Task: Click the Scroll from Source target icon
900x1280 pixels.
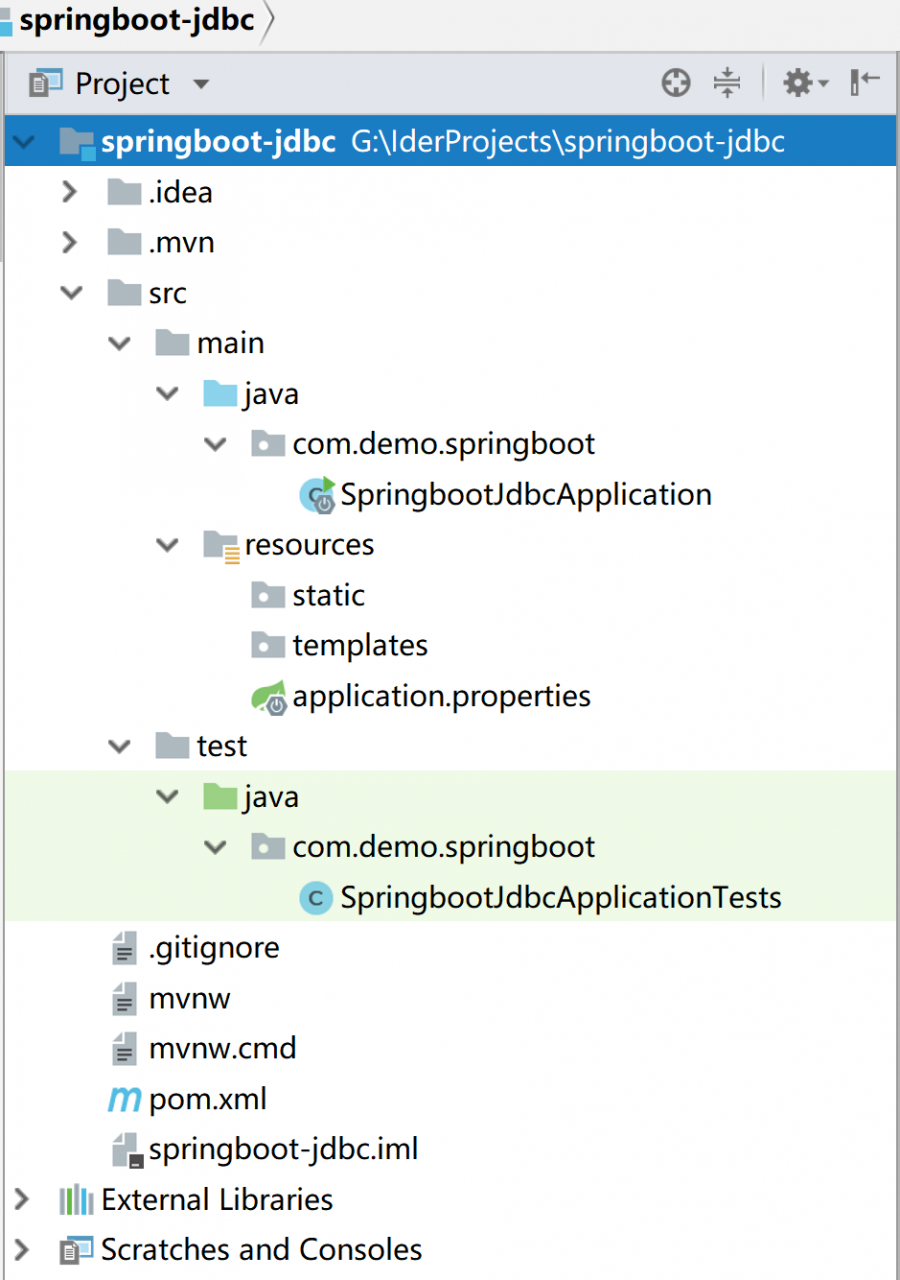Action: pos(676,83)
